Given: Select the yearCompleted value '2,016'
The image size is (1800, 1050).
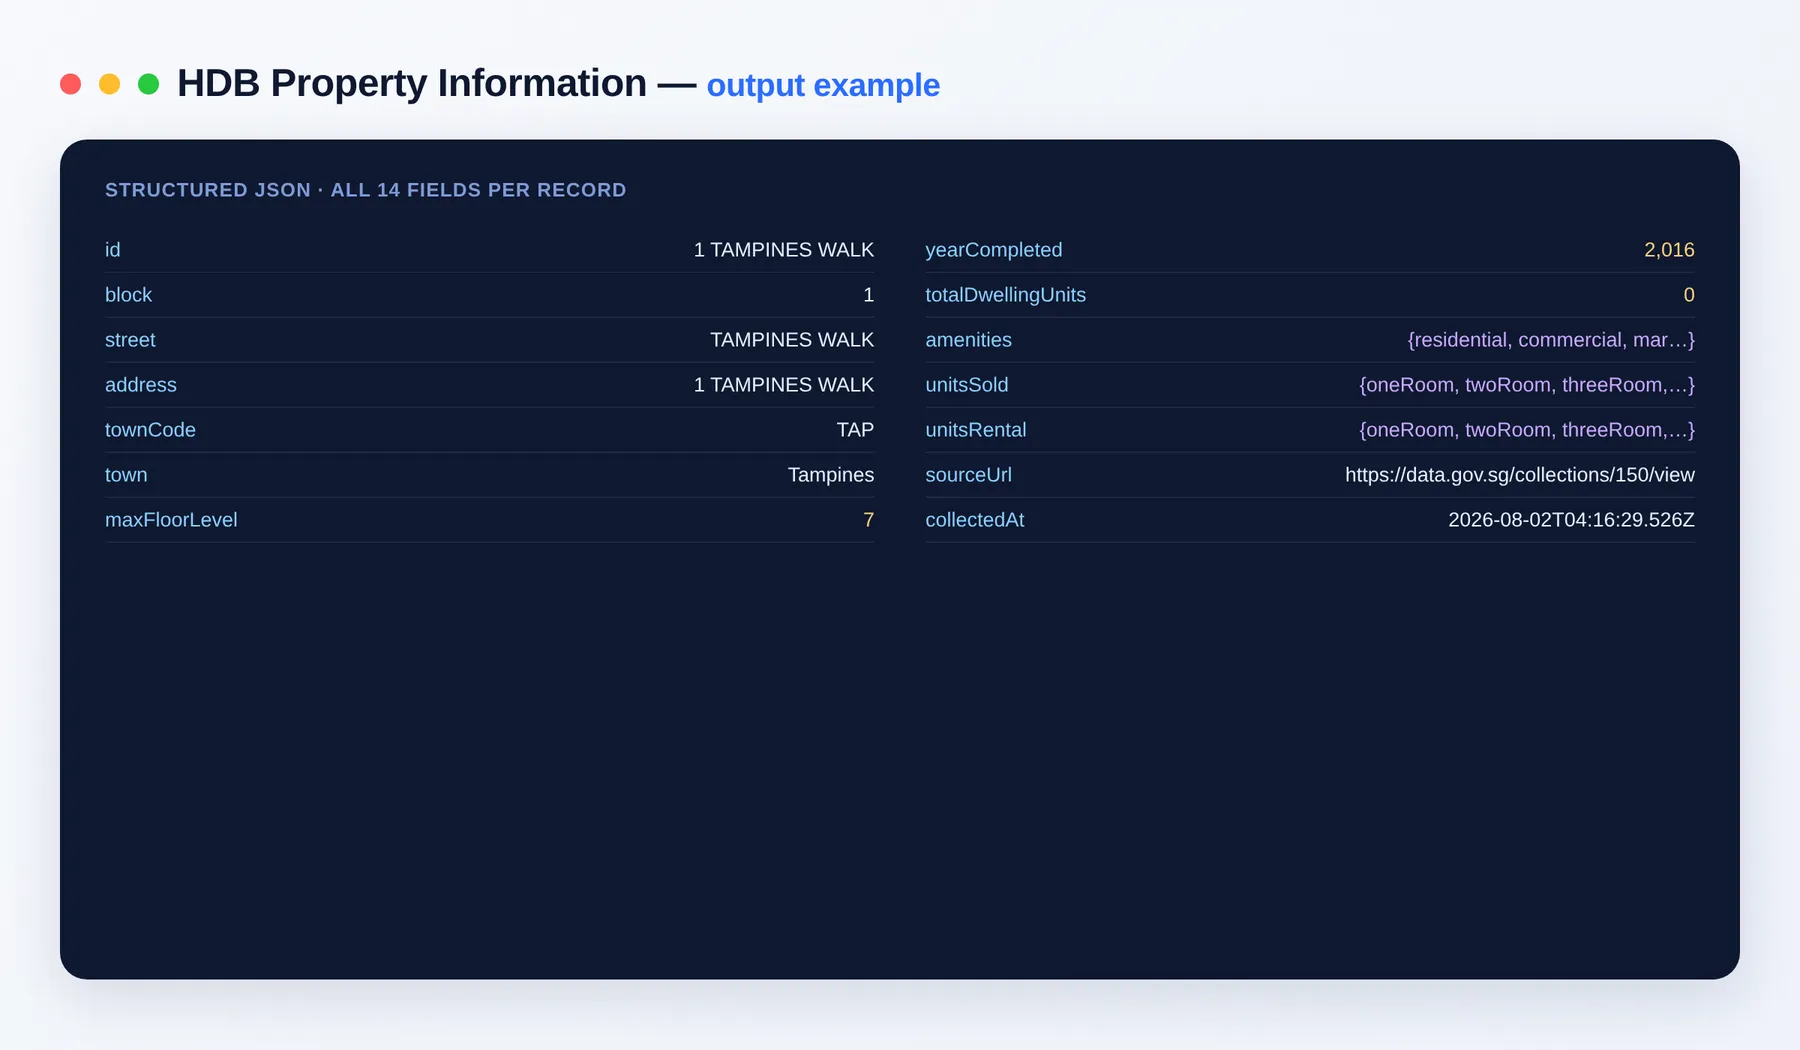Looking at the screenshot, I should click(1669, 250).
